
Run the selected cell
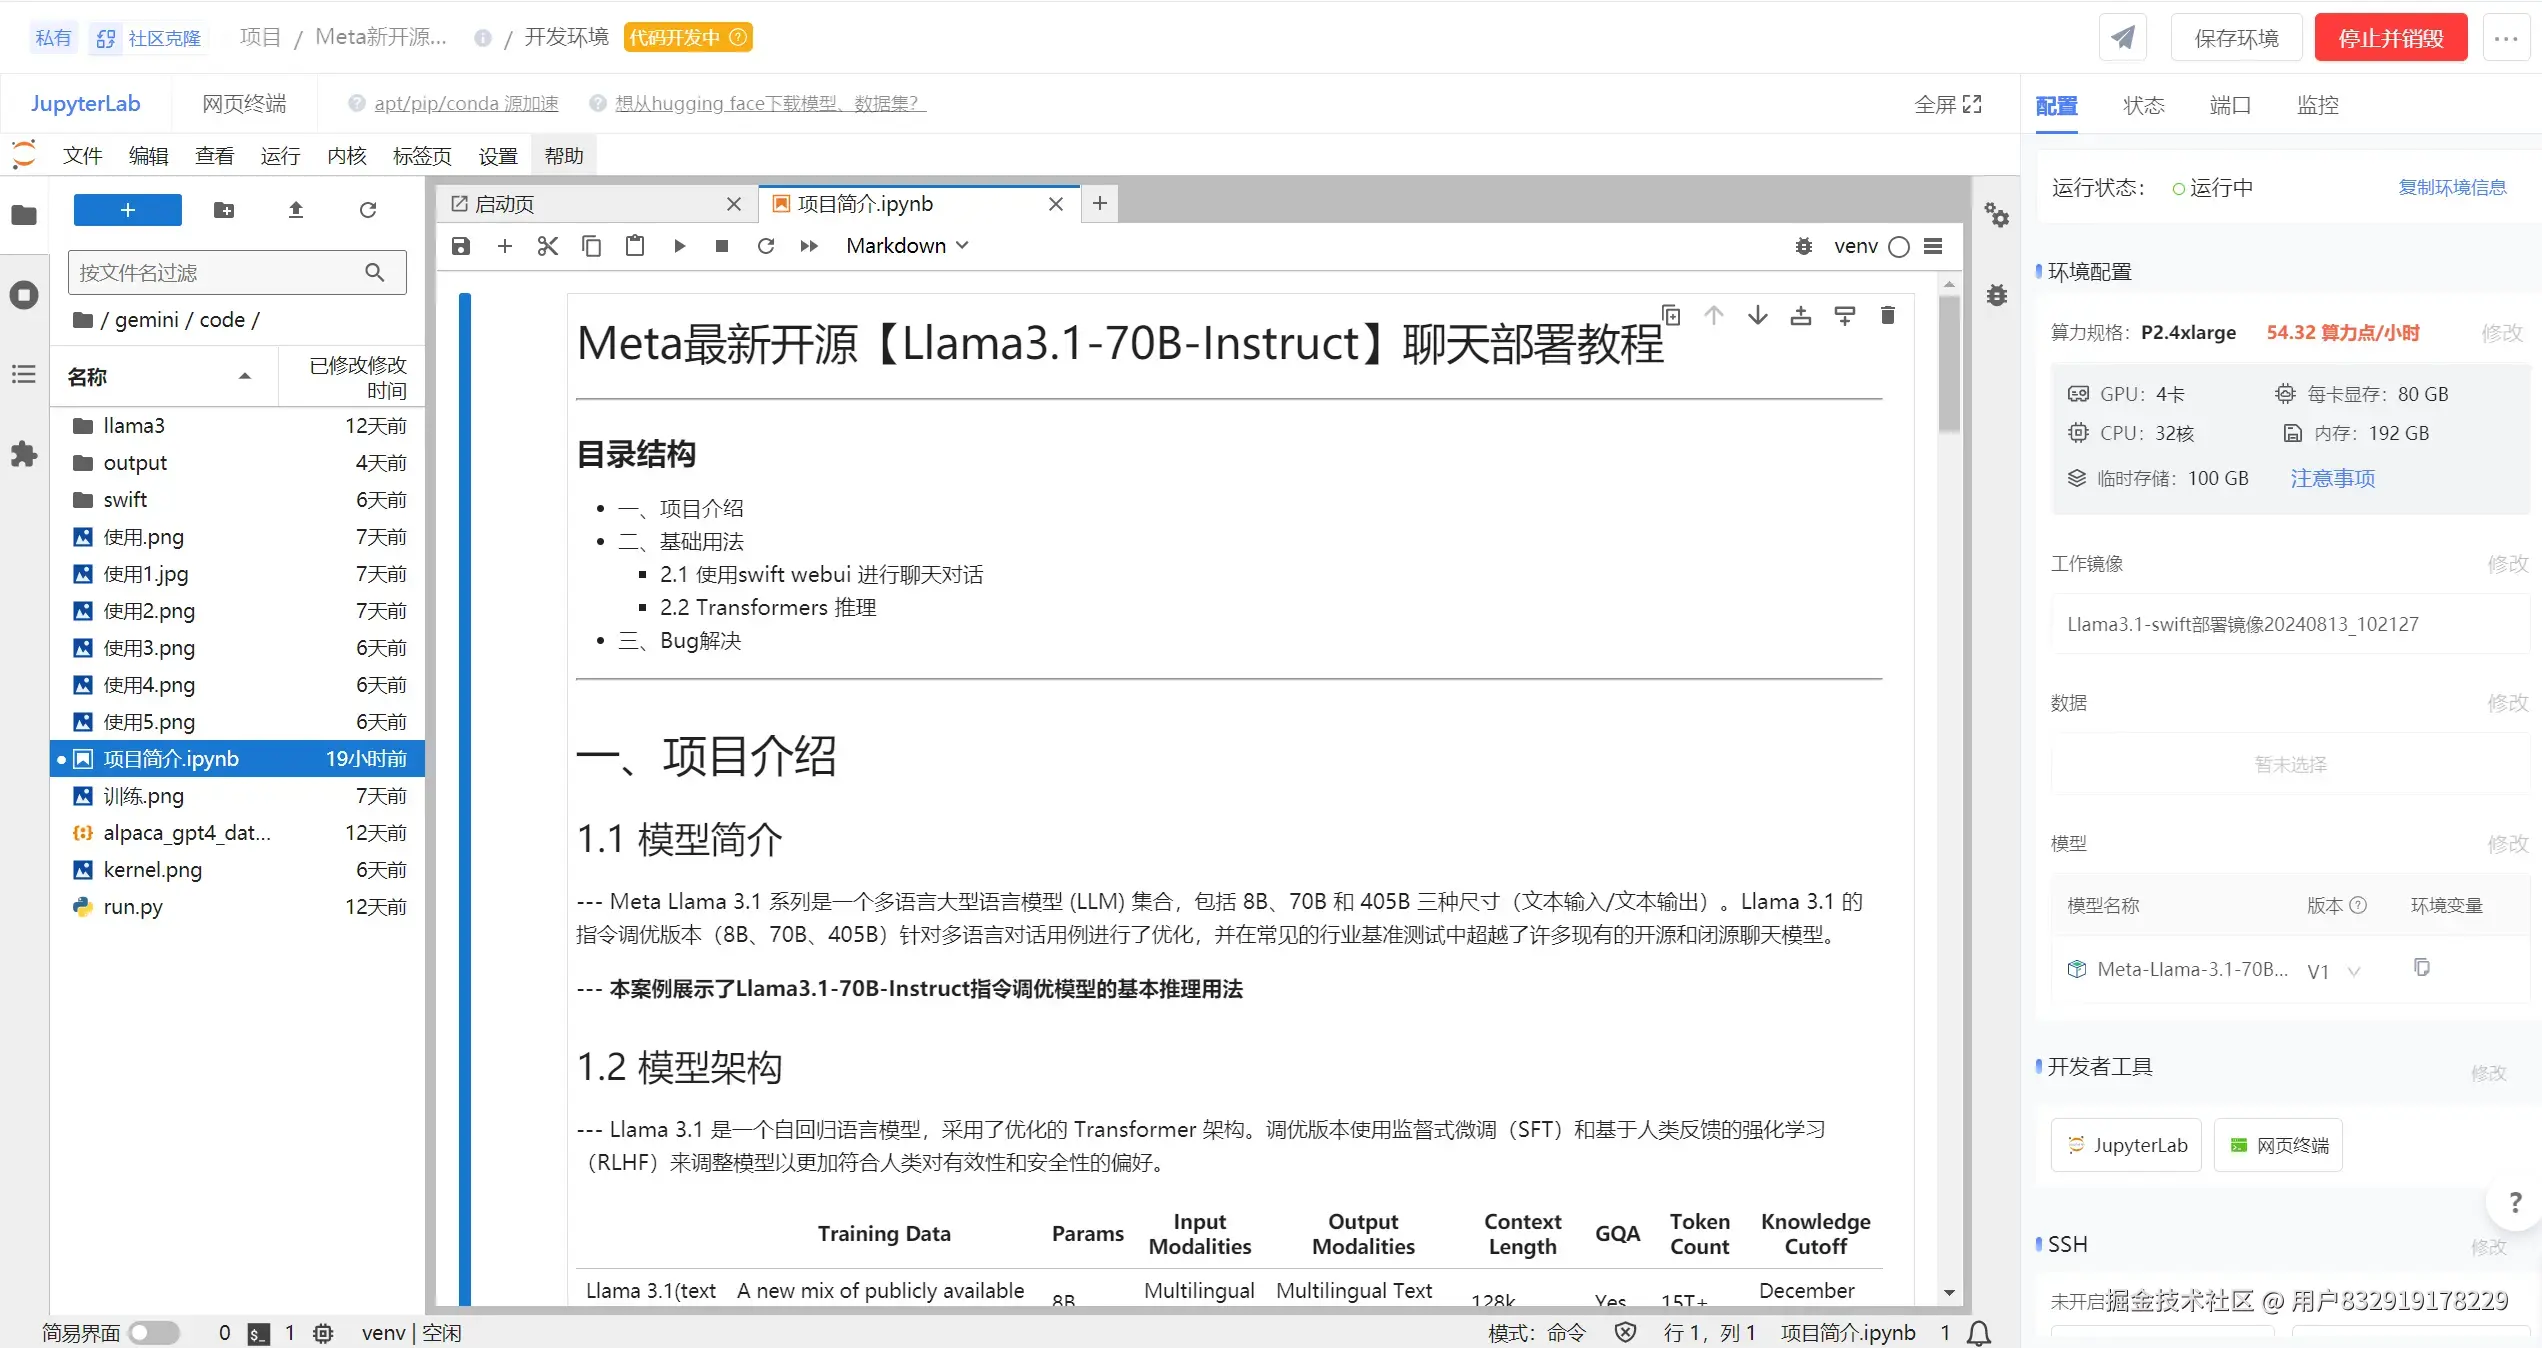tap(679, 246)
